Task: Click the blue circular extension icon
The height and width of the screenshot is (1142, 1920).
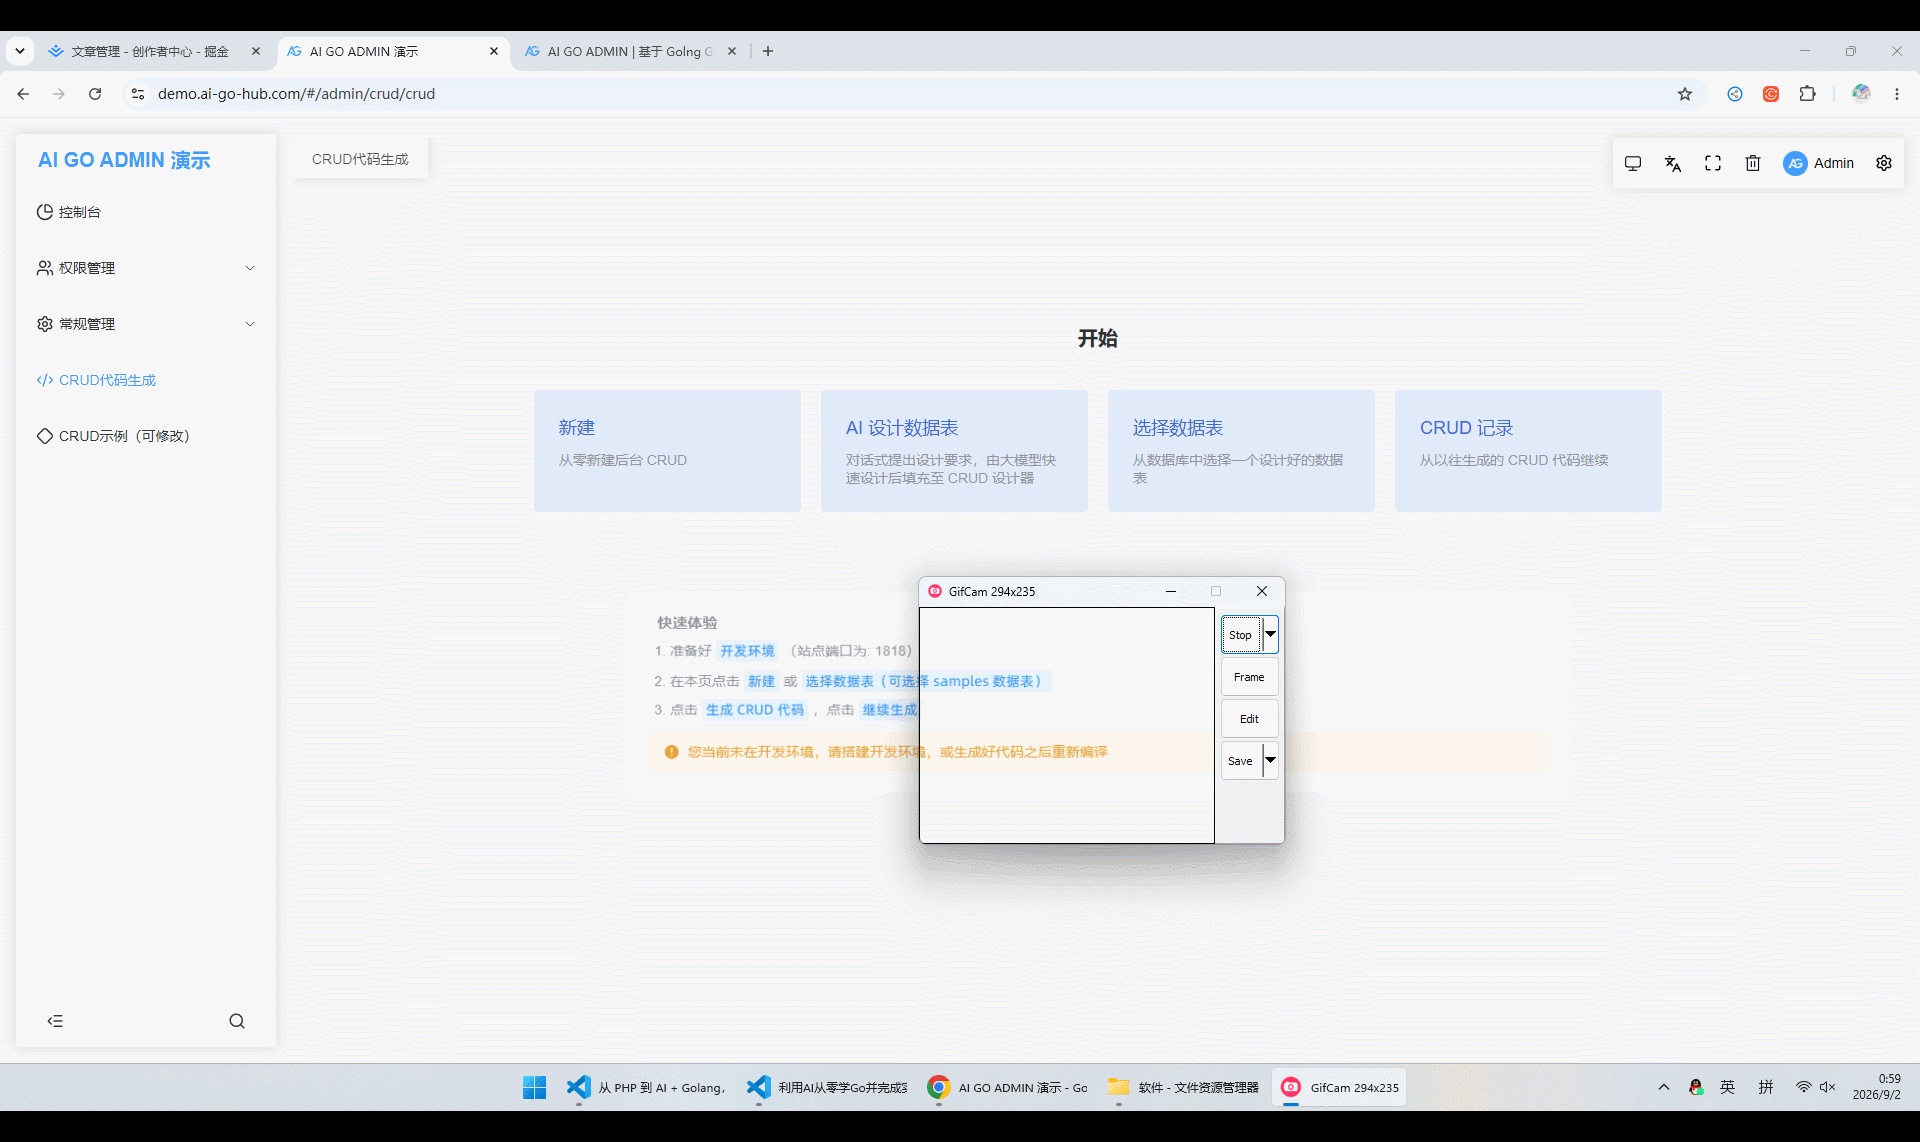Action: coord(1735,94)
